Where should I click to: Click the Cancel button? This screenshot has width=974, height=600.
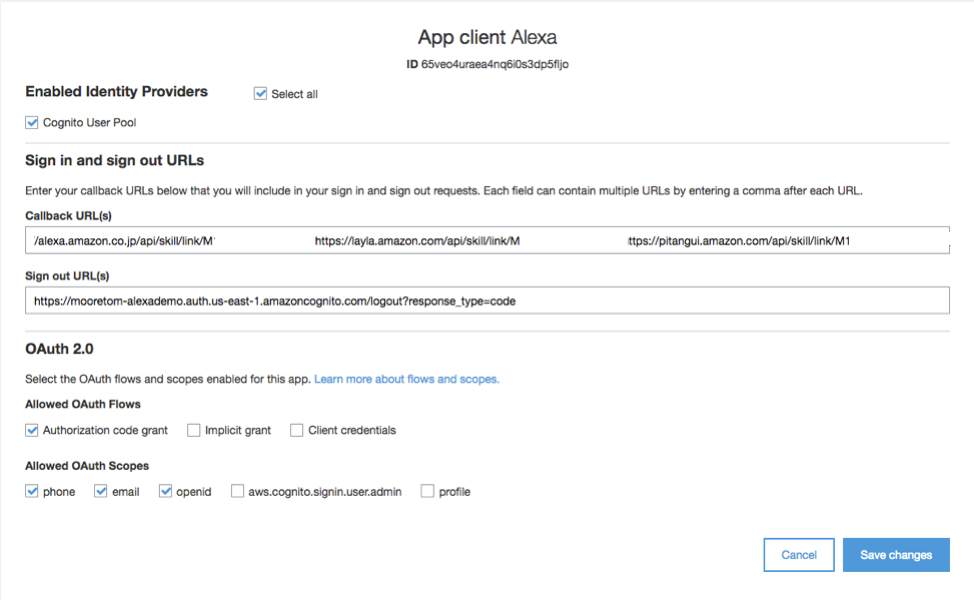798,554
